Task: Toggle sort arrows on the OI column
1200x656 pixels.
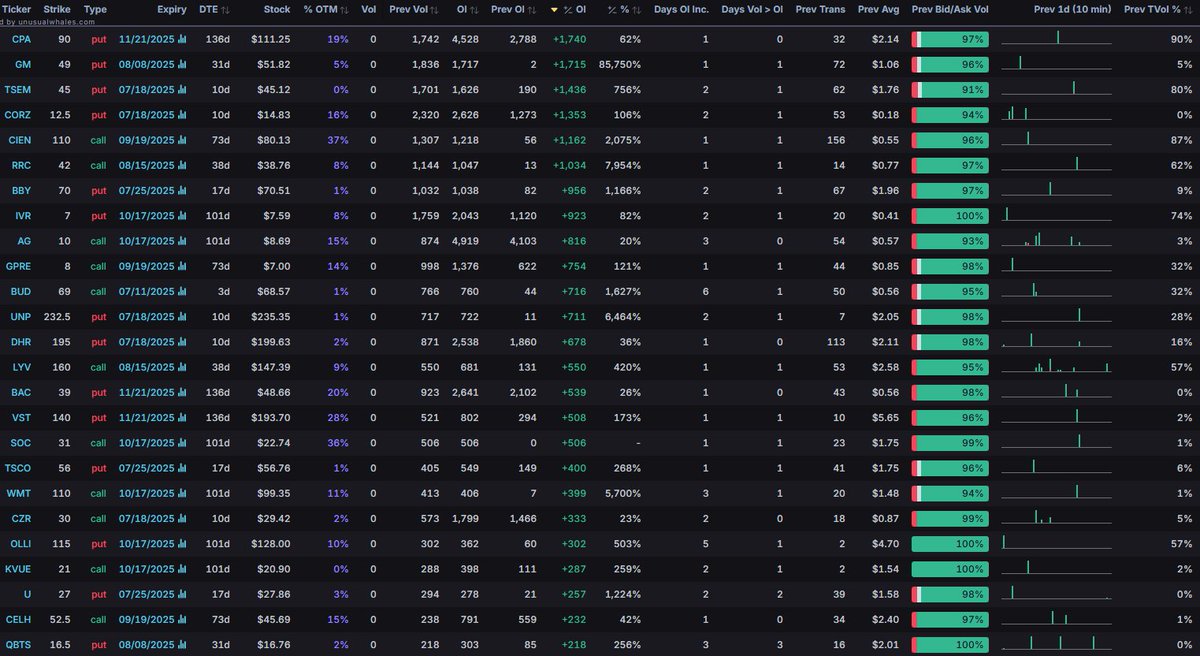Action: point(473,10)
